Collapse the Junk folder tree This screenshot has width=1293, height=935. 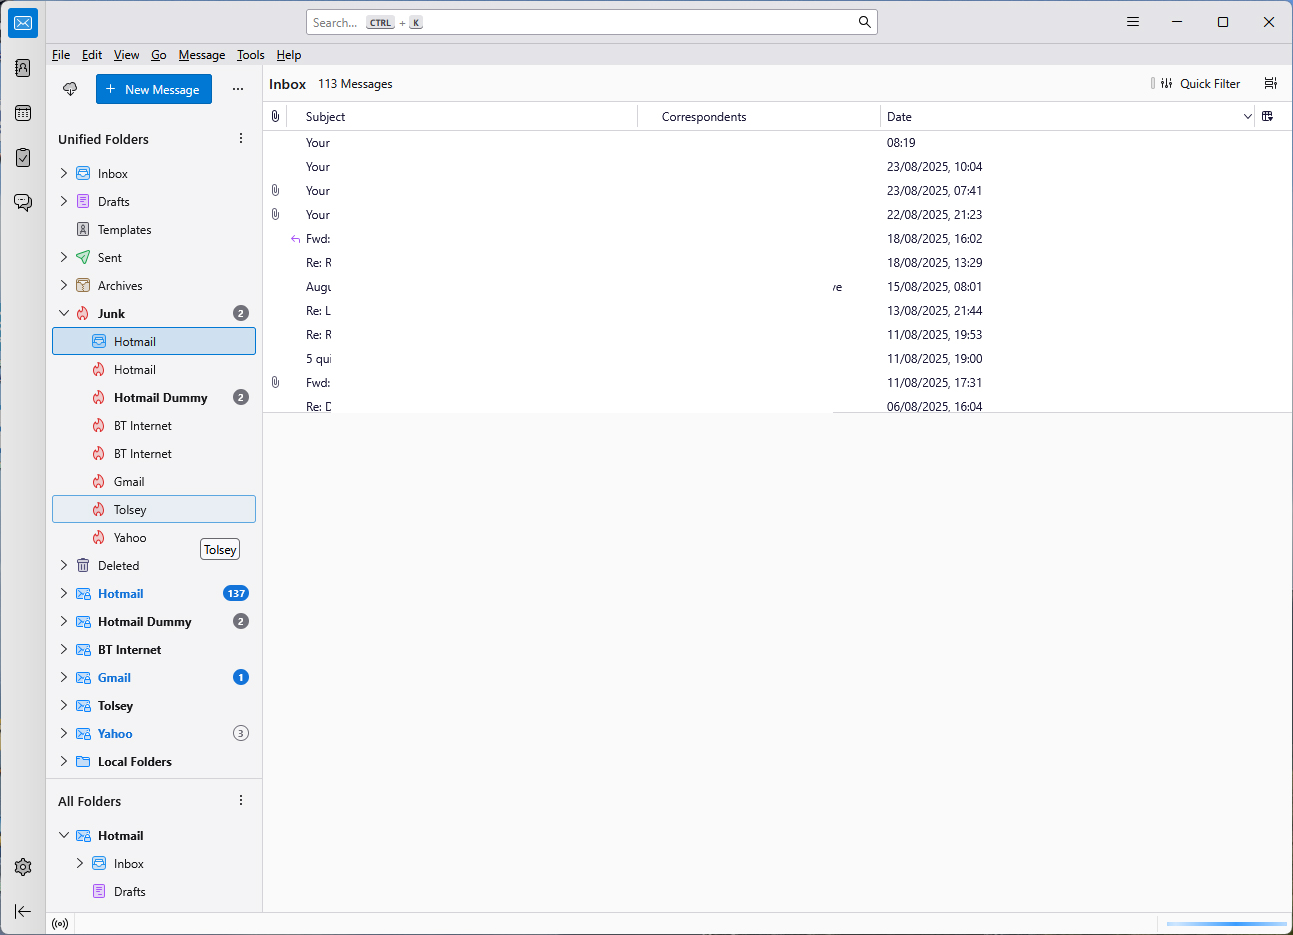click(64, 313)
